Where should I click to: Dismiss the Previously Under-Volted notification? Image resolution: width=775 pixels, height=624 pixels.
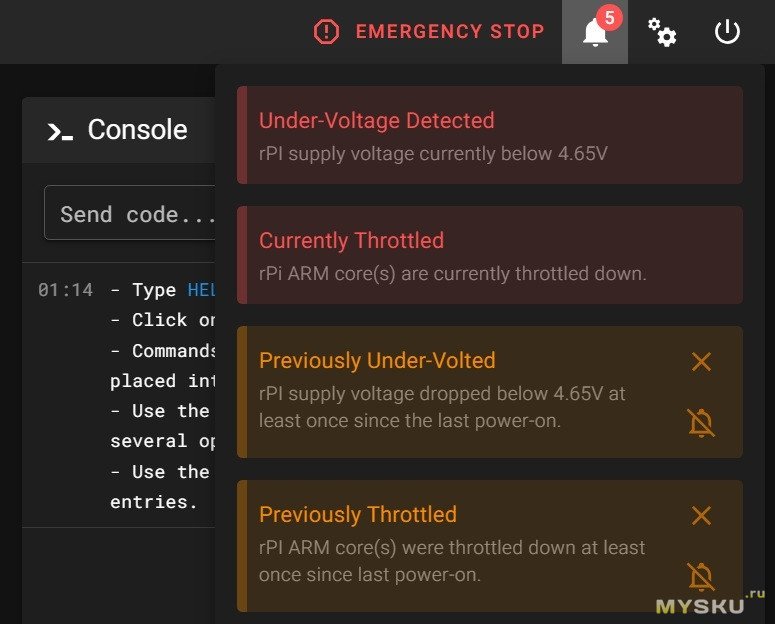tap(701, 362)
